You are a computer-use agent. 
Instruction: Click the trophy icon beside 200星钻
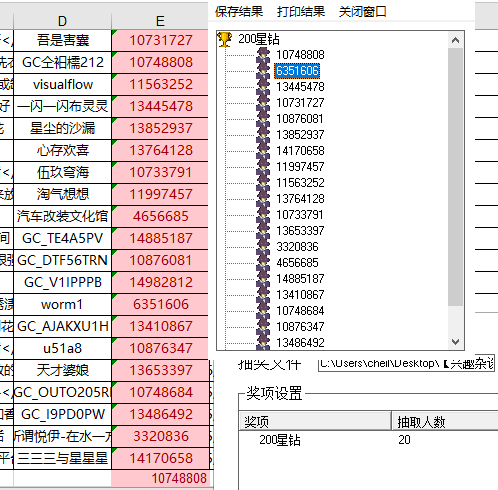tap(224, 39)
